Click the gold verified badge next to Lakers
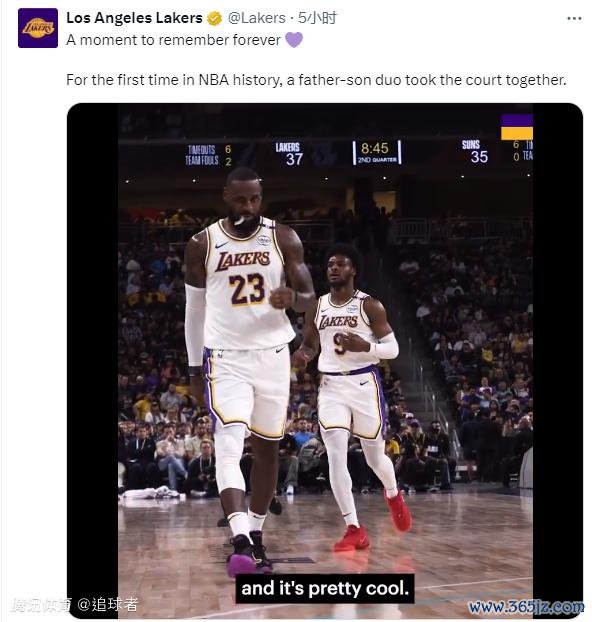Image resolution: width=592 pixels, height=622 pixels. 214,19
